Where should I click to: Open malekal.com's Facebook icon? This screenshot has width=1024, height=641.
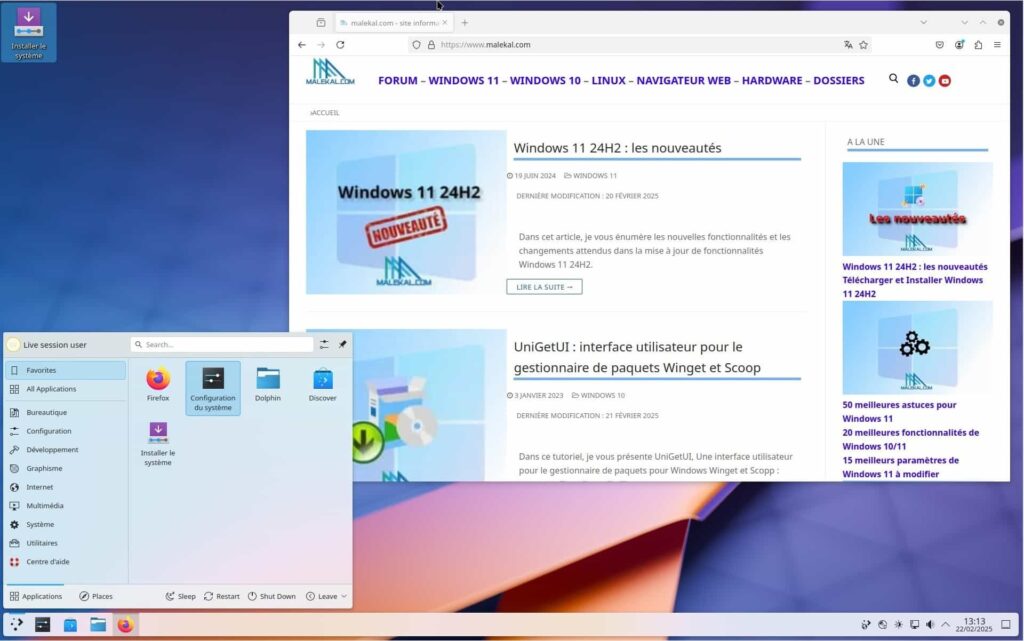click(x=913, y=81)
